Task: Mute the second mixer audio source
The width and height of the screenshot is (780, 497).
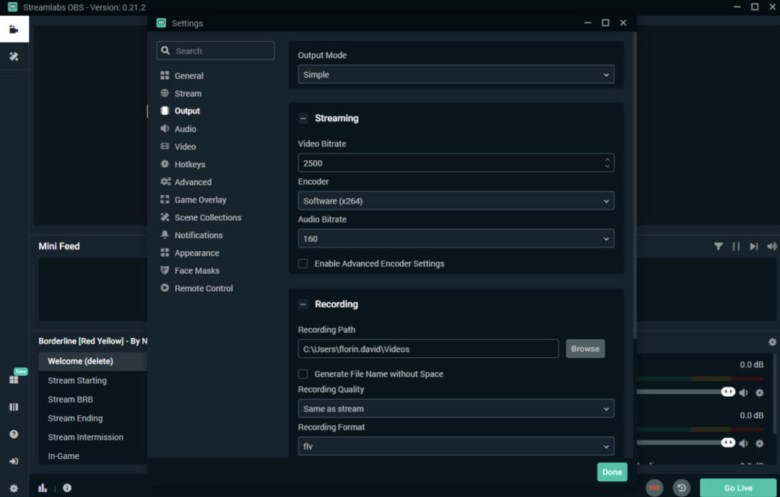Action: [x=743, y=443]
